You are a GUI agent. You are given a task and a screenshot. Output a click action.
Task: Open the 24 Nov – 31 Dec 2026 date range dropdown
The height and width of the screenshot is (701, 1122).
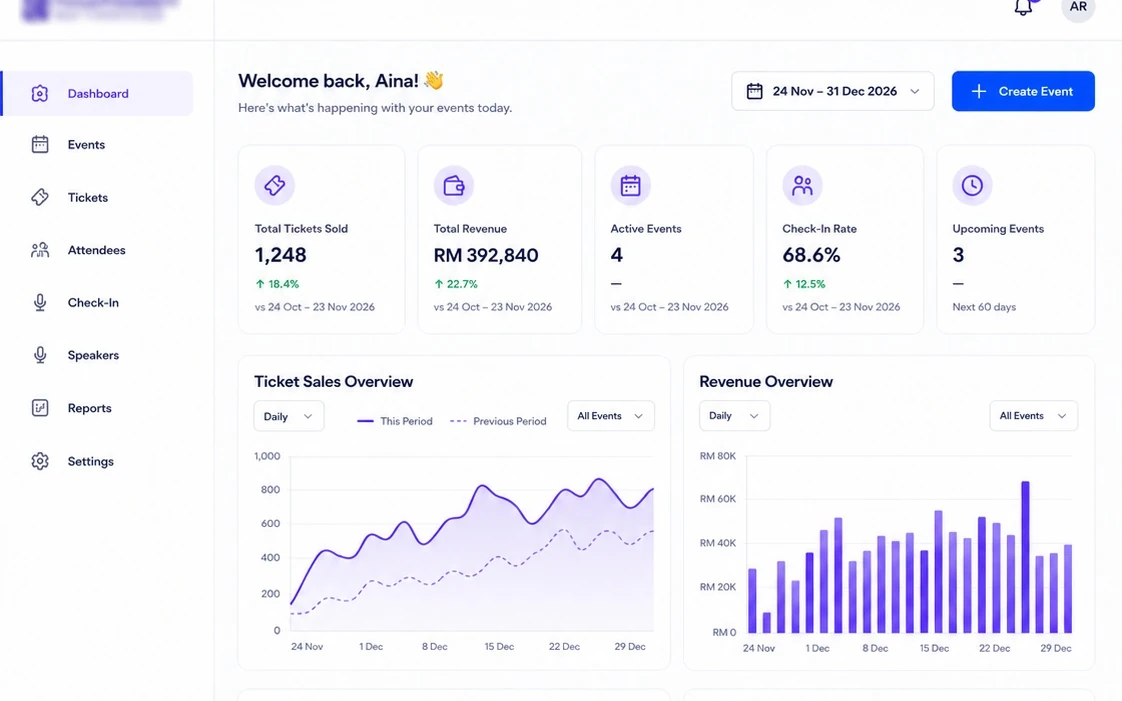pos(832,91)
